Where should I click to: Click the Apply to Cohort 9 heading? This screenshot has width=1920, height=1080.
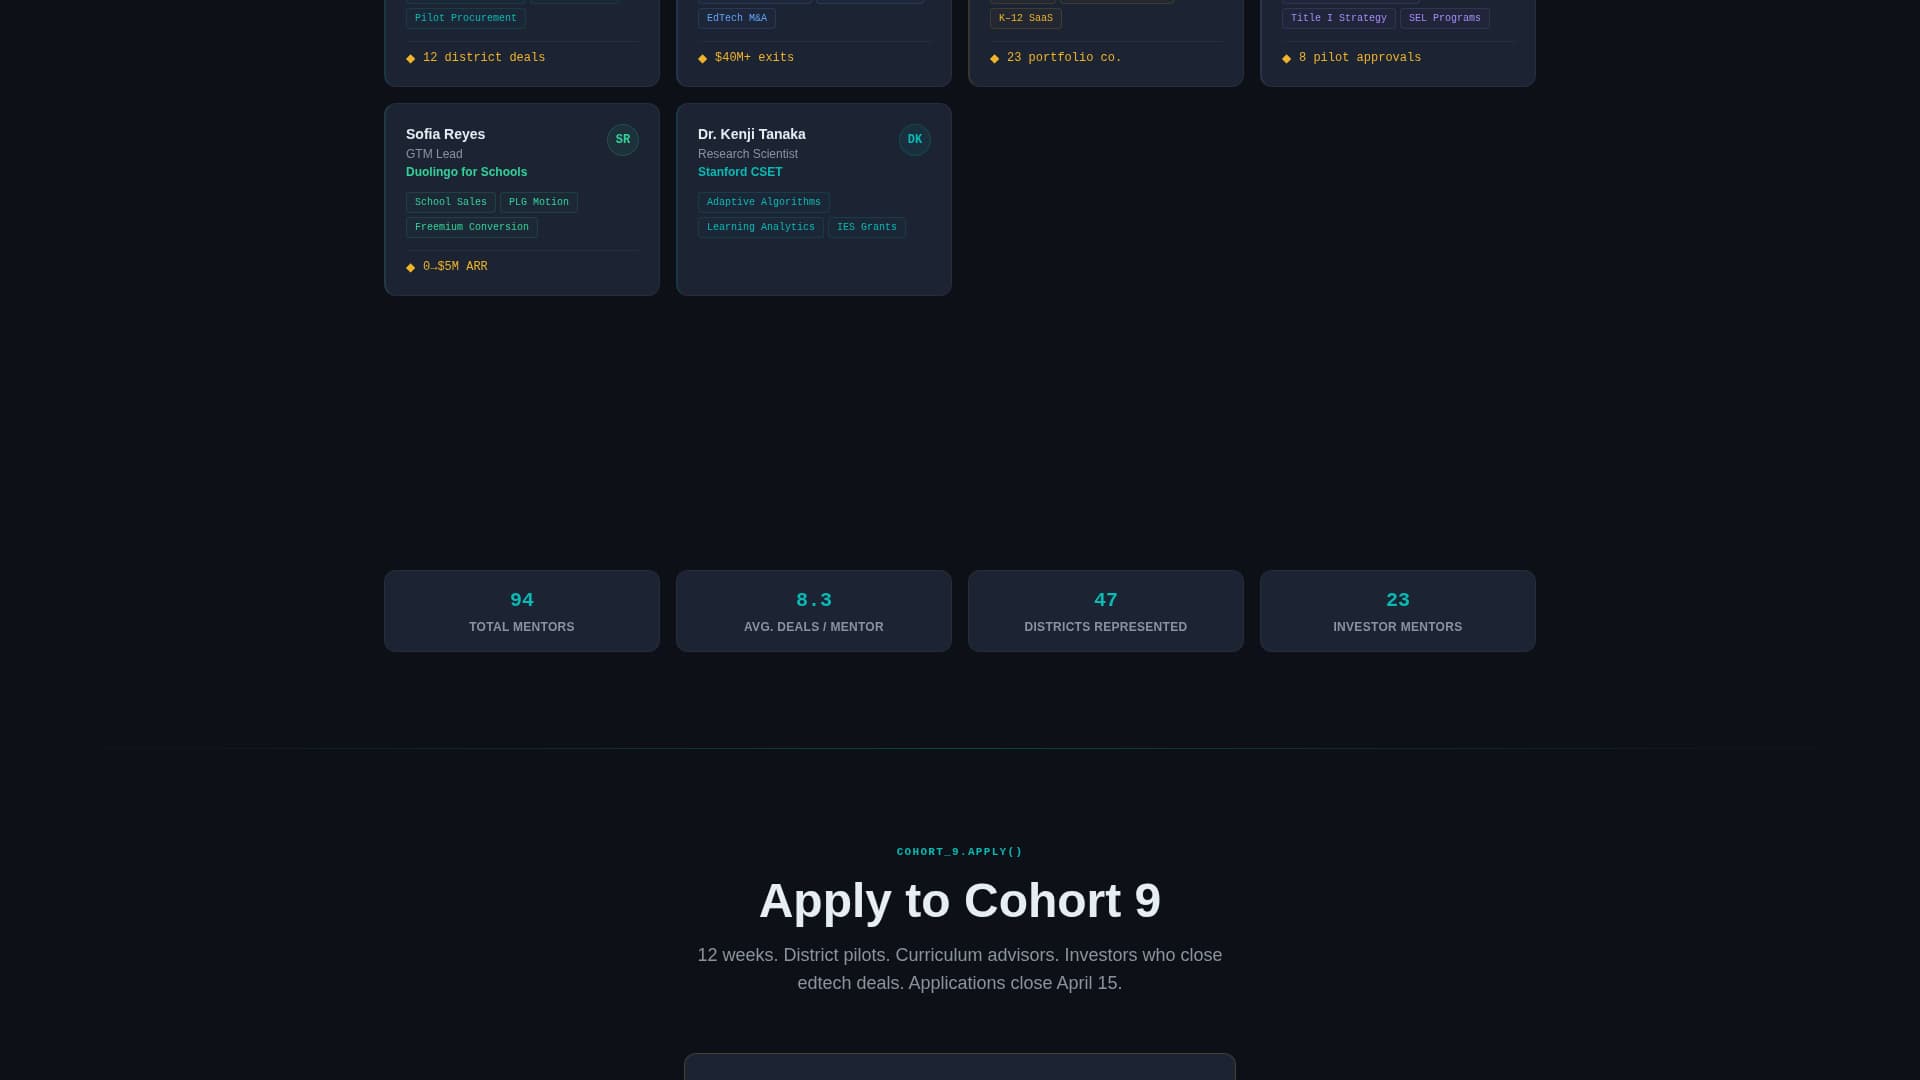tap(960, 901)
